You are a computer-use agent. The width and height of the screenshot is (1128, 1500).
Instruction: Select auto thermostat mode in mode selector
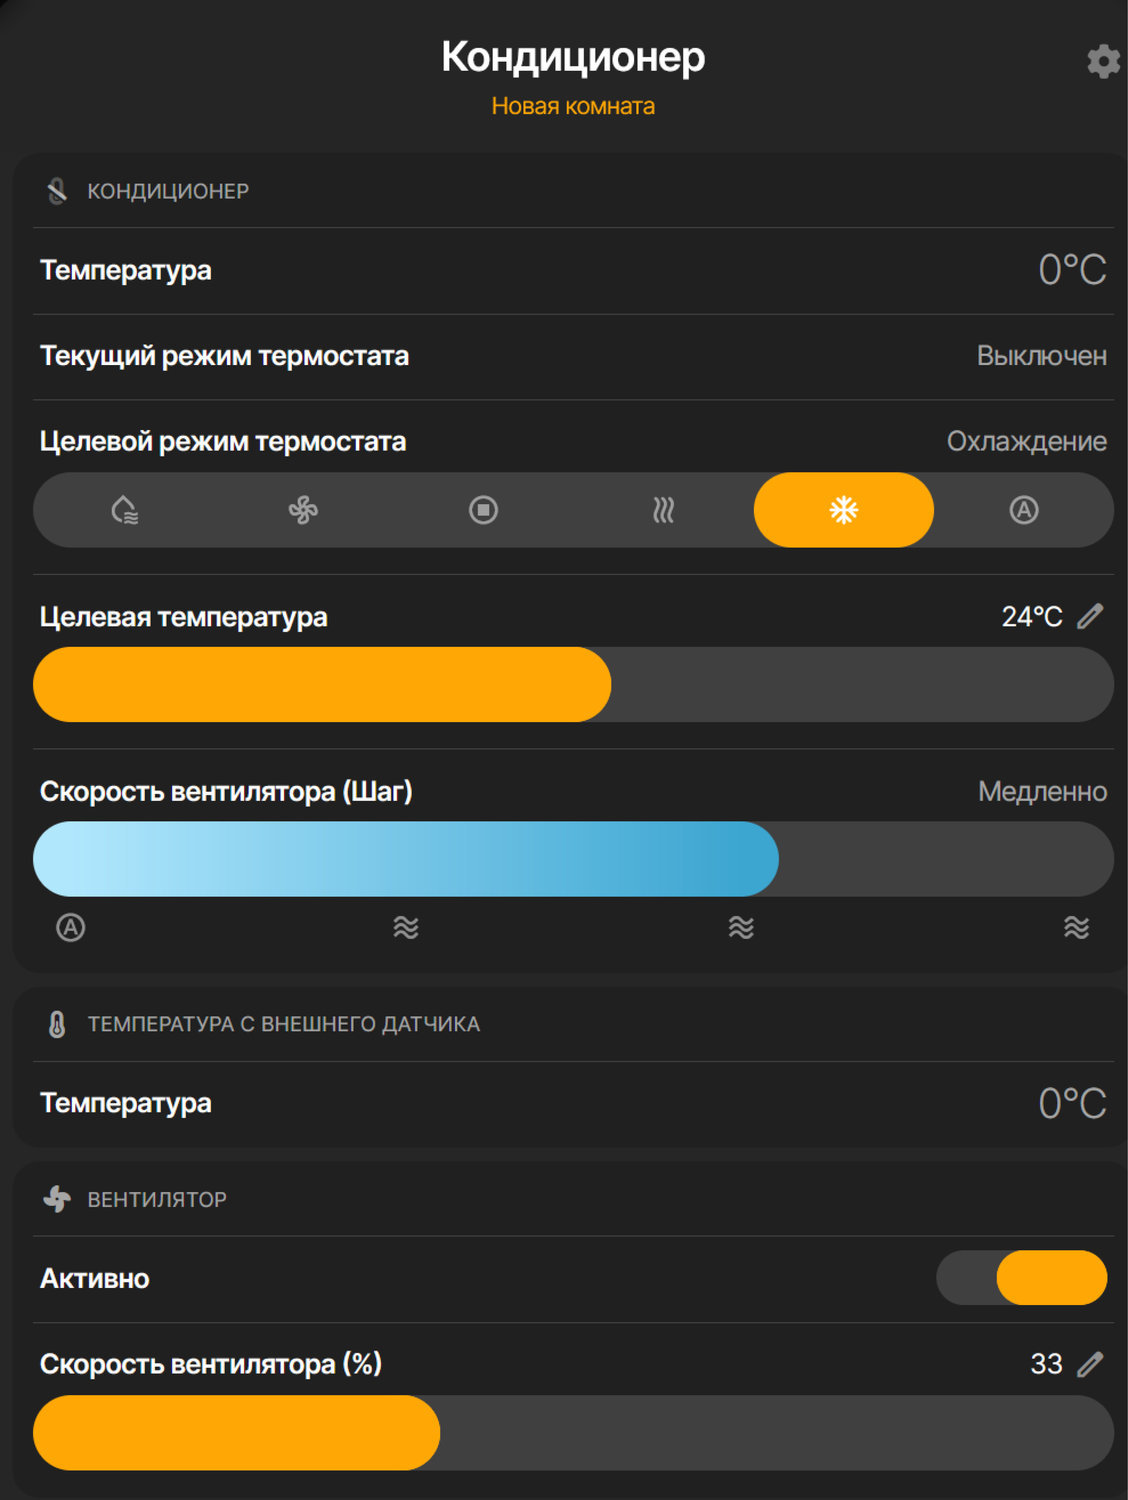1023,511
